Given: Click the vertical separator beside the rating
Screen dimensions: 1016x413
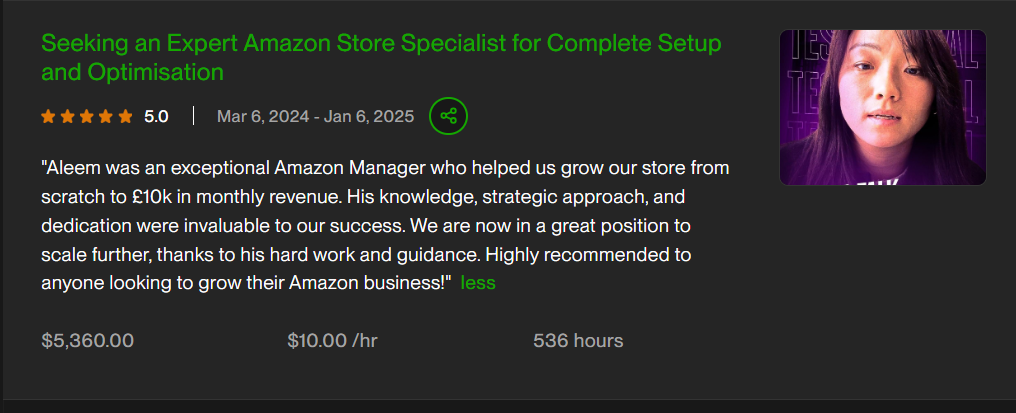Looking at the screenshot, I should click(193, 116).
